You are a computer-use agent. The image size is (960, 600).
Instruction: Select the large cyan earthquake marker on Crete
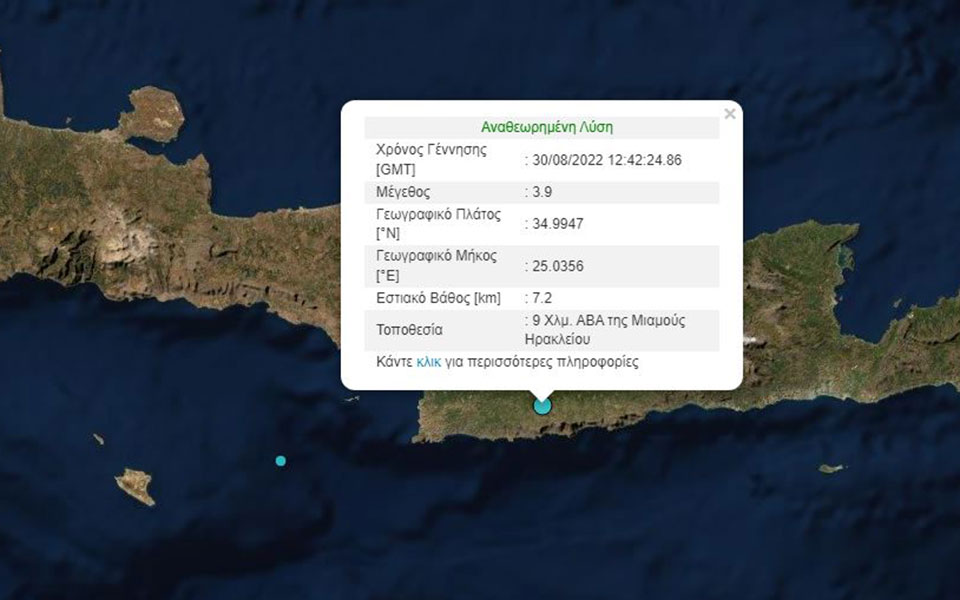tap(542, 405)
